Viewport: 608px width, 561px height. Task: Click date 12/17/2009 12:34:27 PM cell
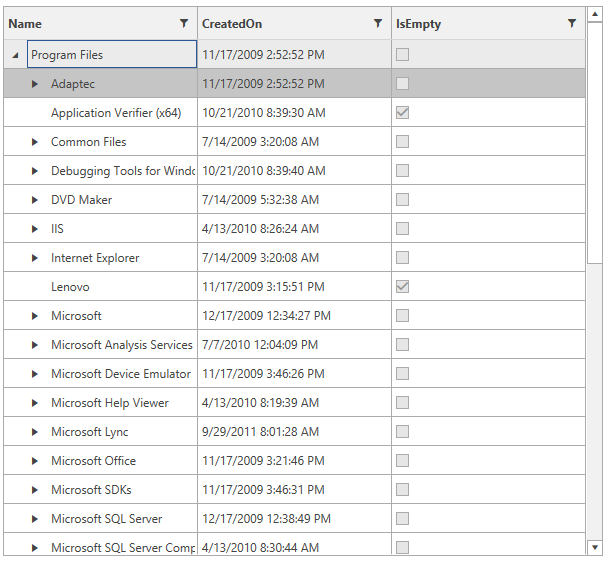(x=294, y=316)
